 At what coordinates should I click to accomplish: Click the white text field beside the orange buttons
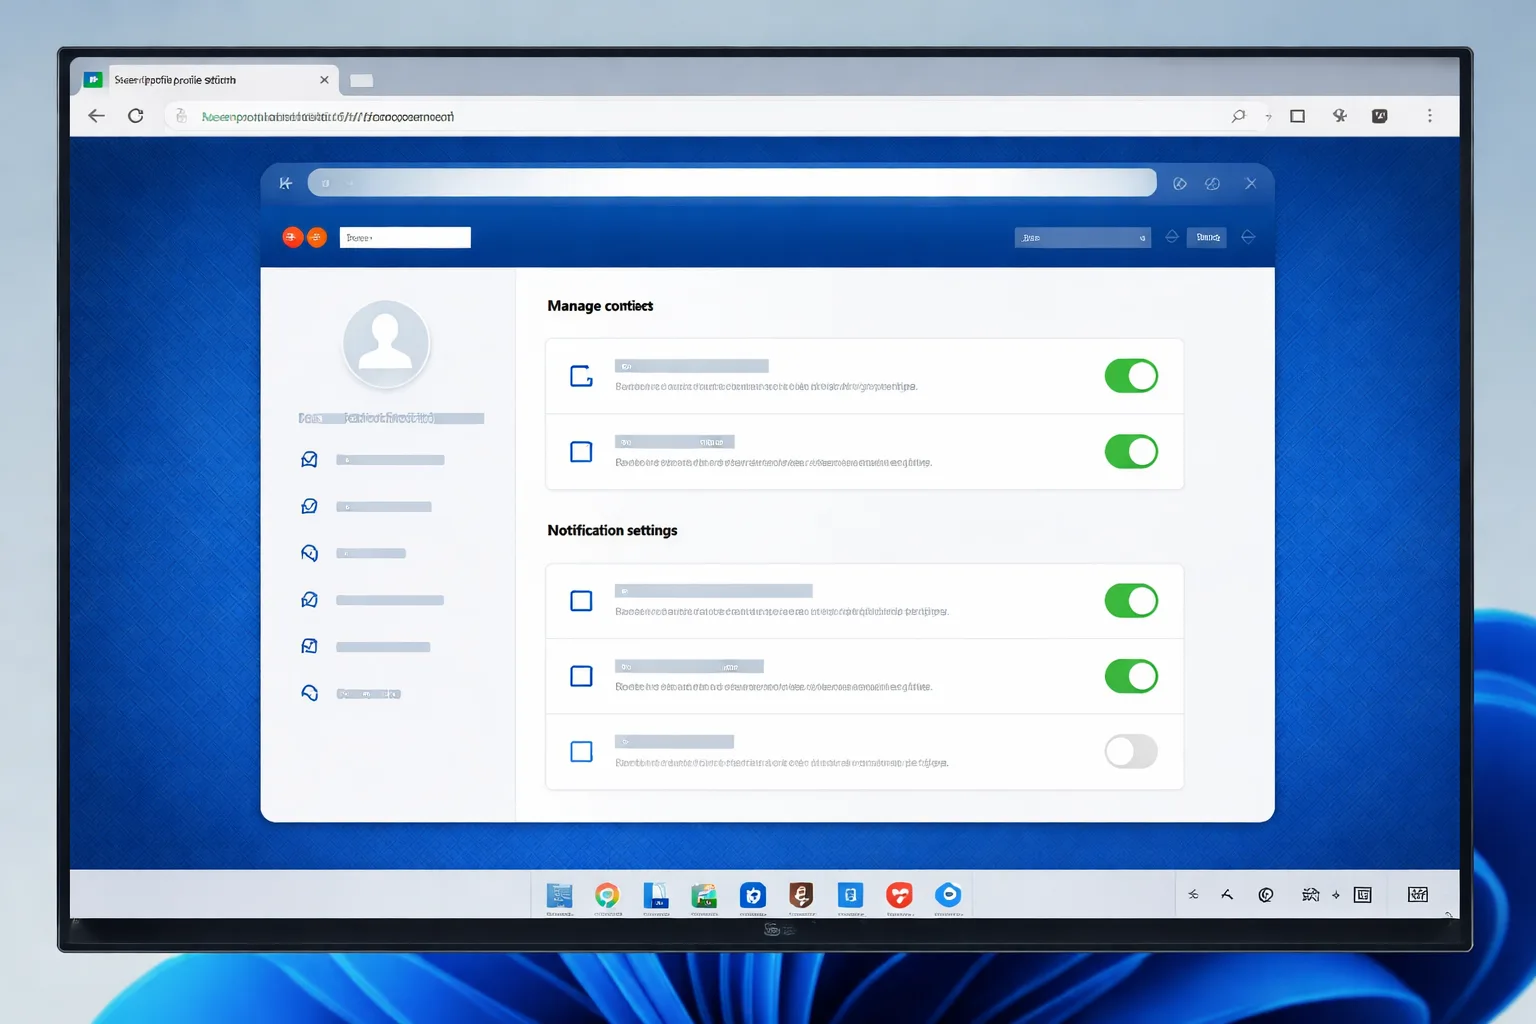tap(405, 237)
